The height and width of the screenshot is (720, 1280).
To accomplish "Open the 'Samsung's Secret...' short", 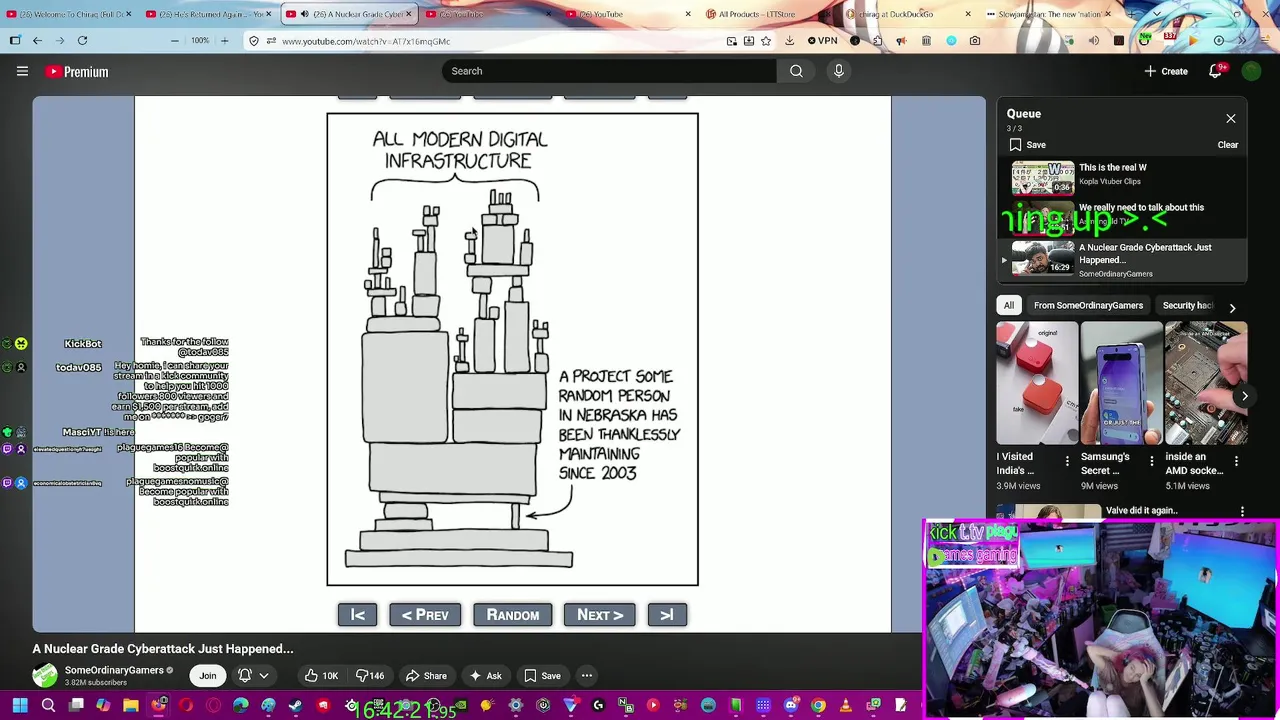I will [x=1121, y=383].
